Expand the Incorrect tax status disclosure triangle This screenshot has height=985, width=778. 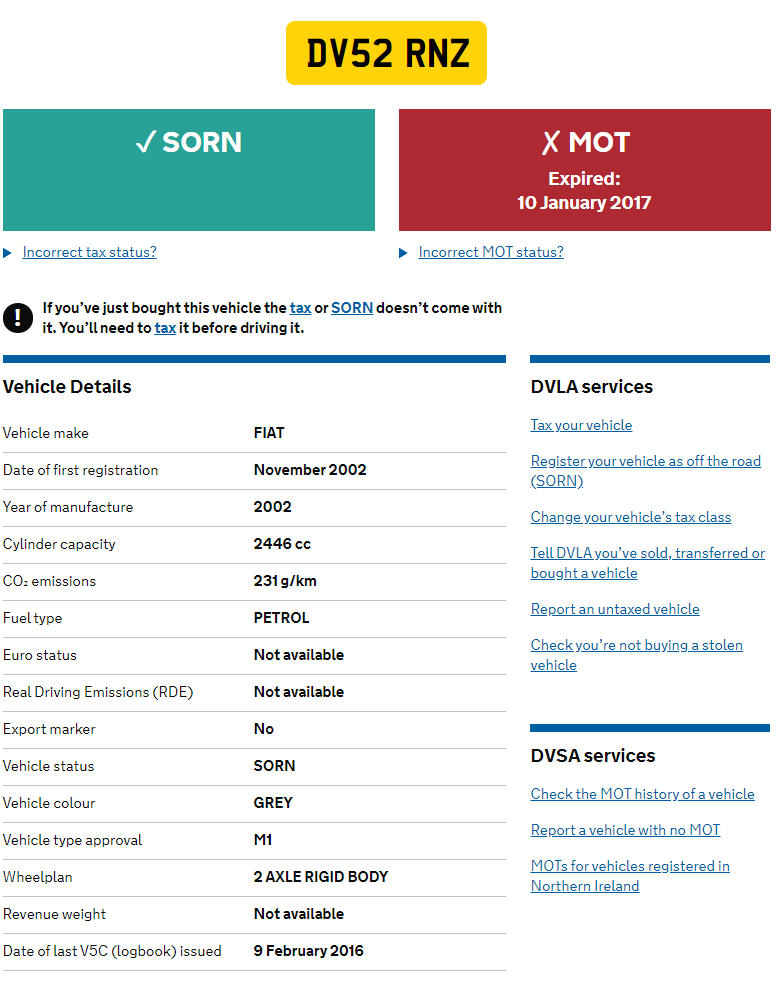pyautogui.click(x=8, y=253)
